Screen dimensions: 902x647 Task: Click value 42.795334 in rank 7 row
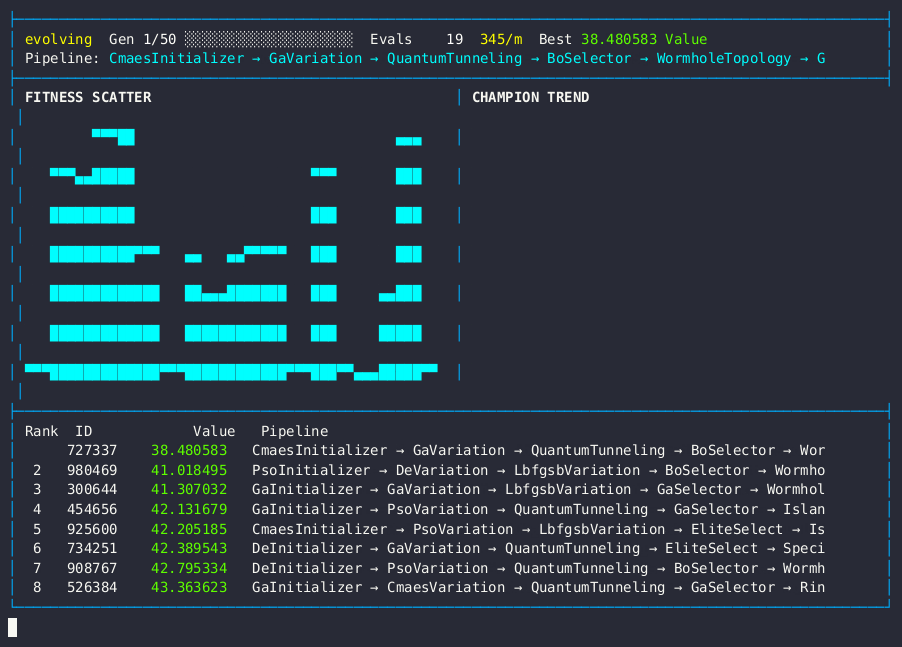pos(189,568)
